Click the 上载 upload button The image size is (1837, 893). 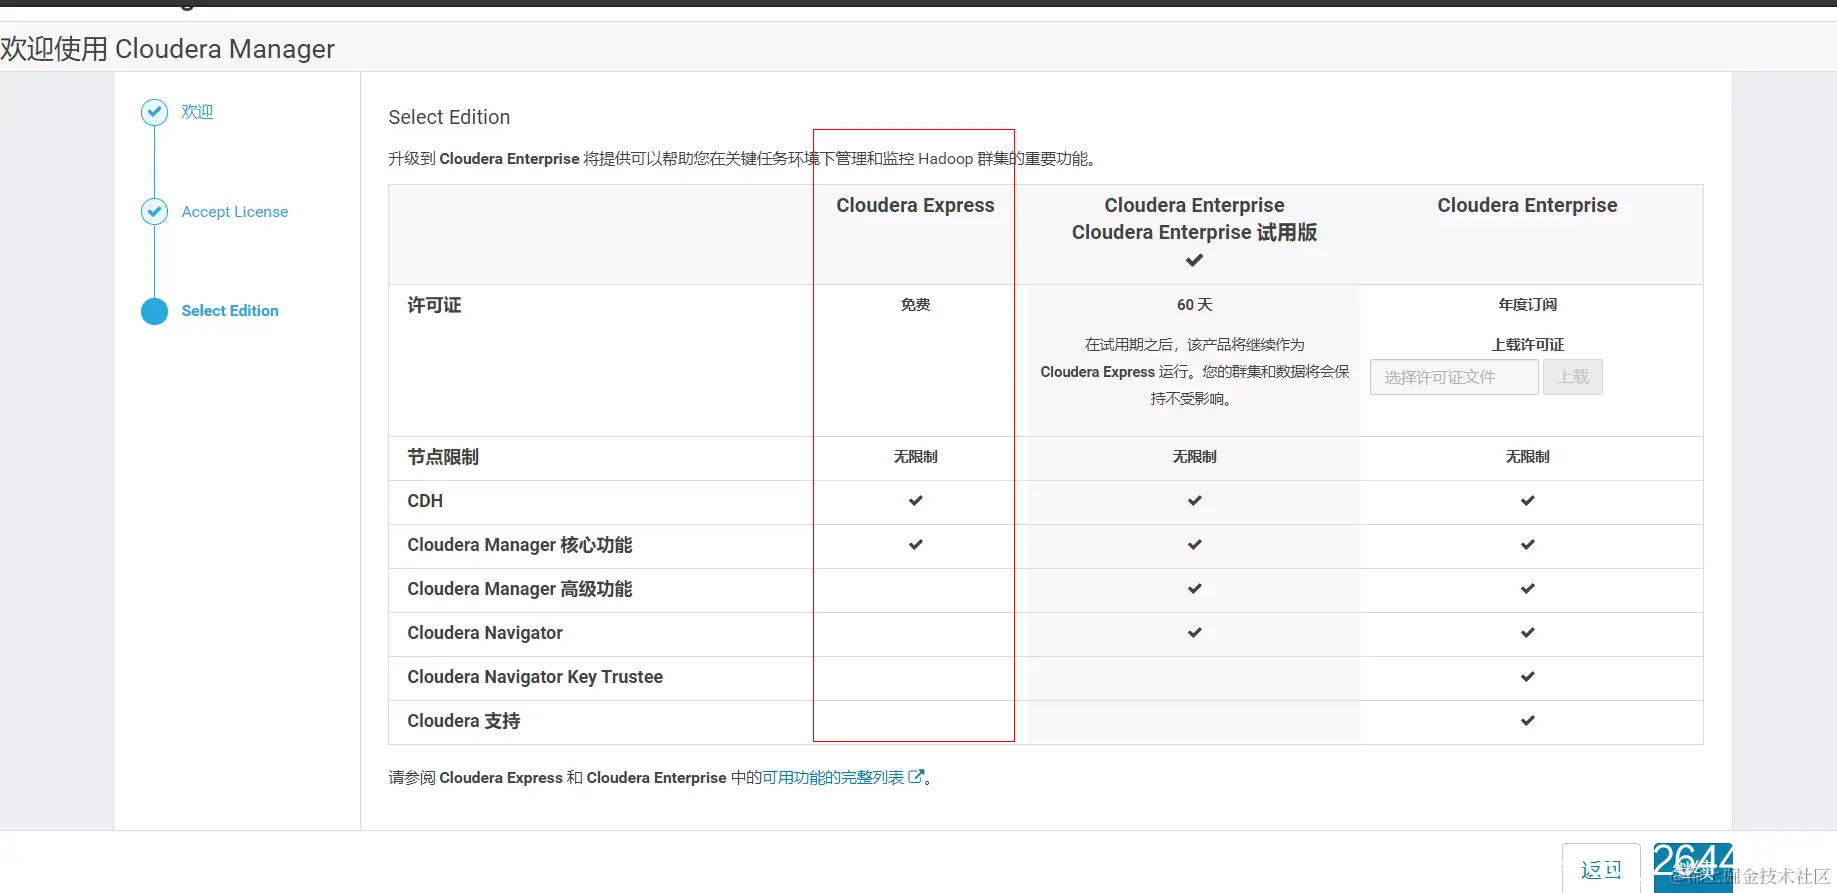point(1573,377)
